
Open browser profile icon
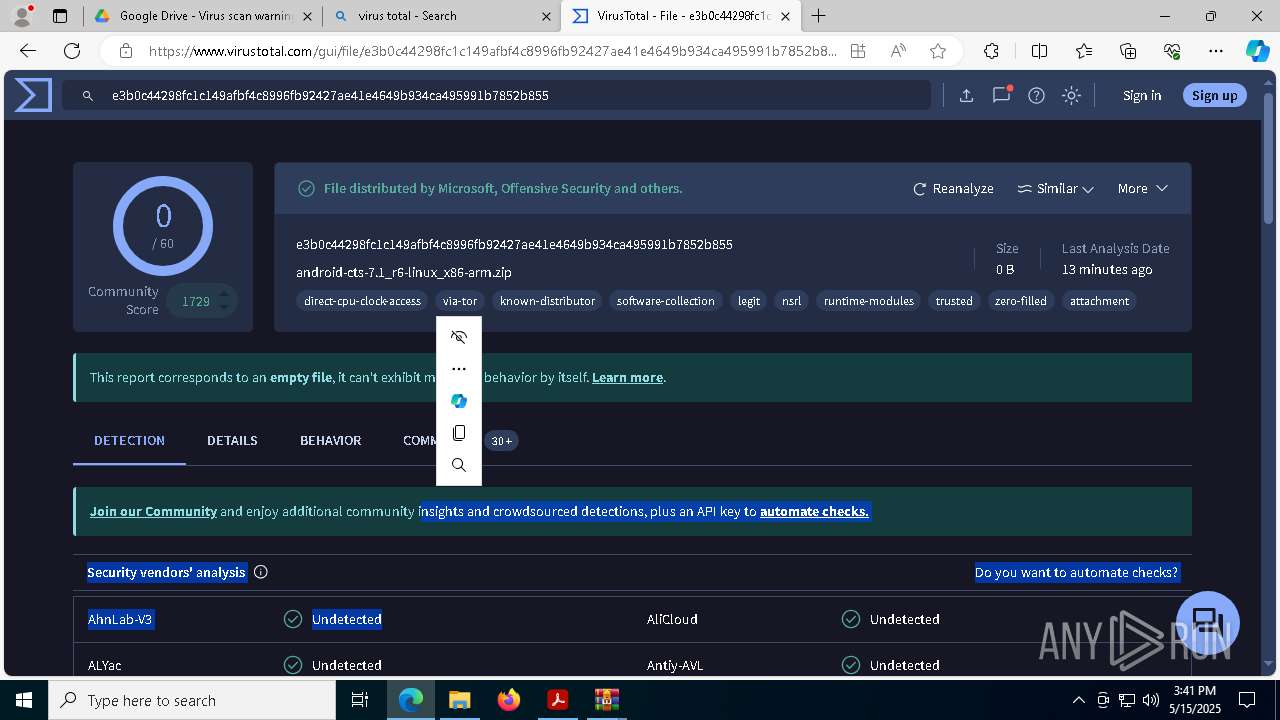click(x=22, y=16)
